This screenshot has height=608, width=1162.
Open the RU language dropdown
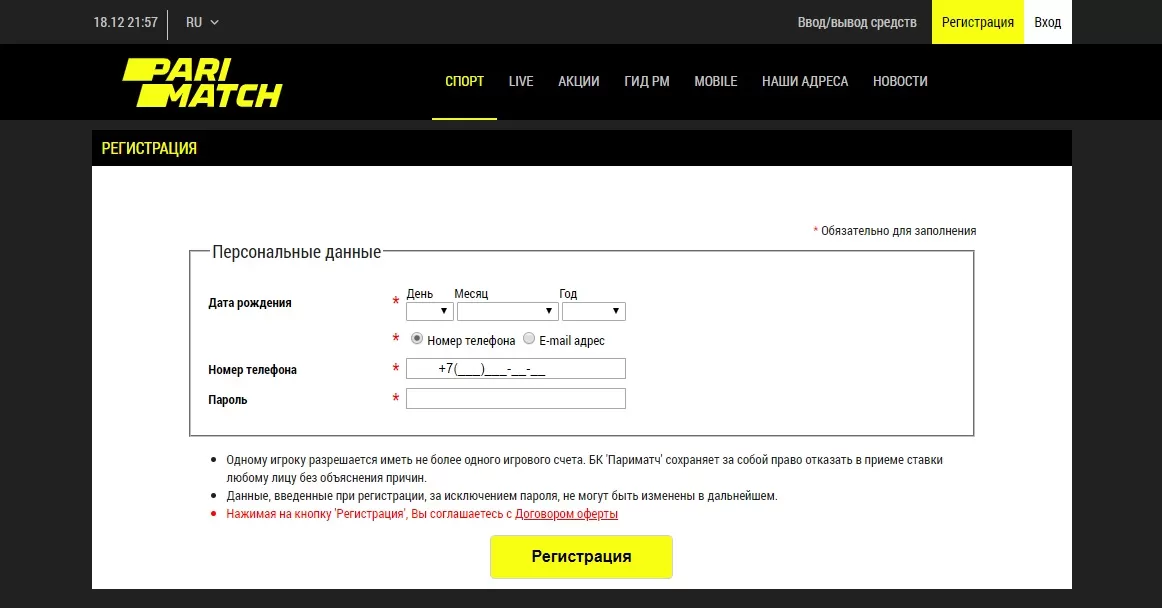(202, 22)
